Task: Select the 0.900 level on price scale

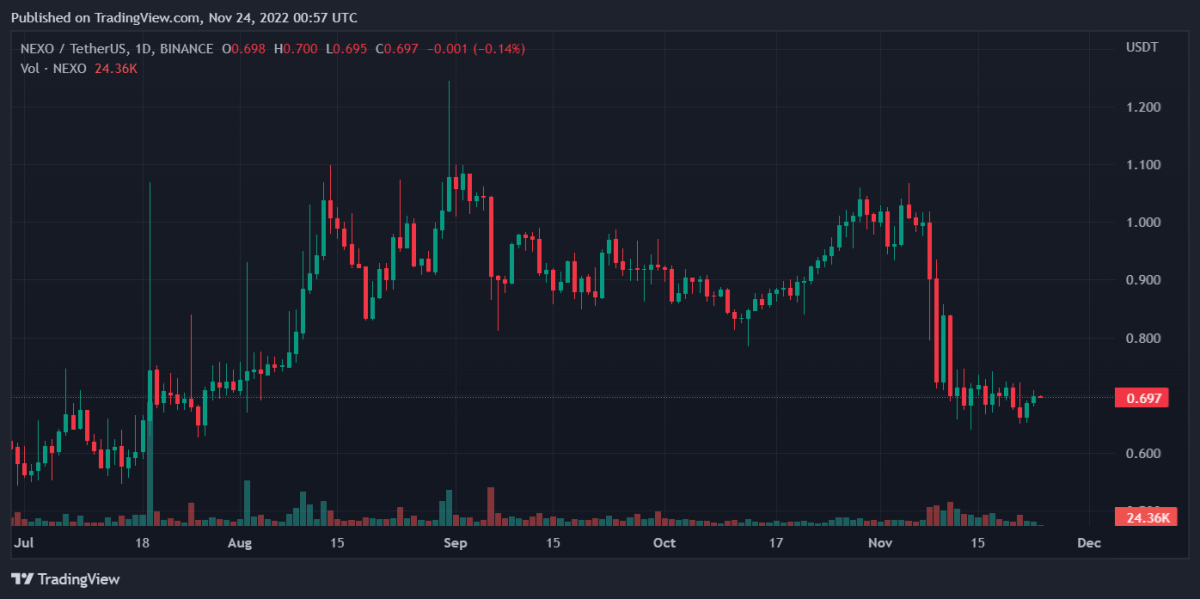Action: click(x=1143, y=281)
